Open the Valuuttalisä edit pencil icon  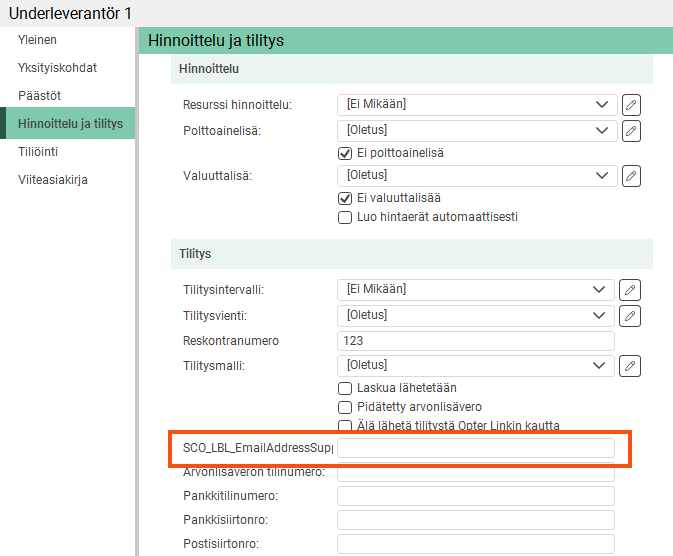(x=630, y=176)
